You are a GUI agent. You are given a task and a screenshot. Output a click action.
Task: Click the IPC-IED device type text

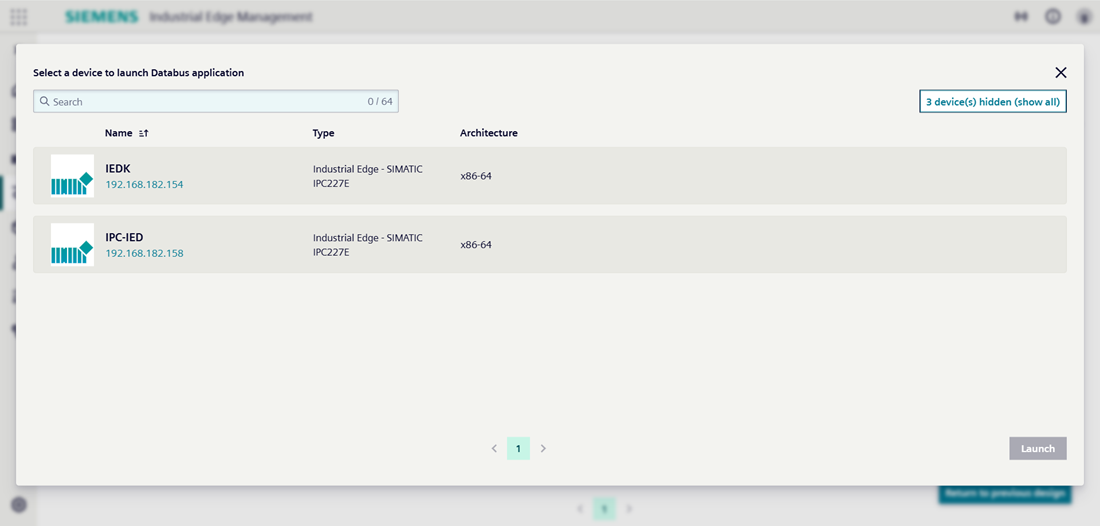(x=368, y=245)
